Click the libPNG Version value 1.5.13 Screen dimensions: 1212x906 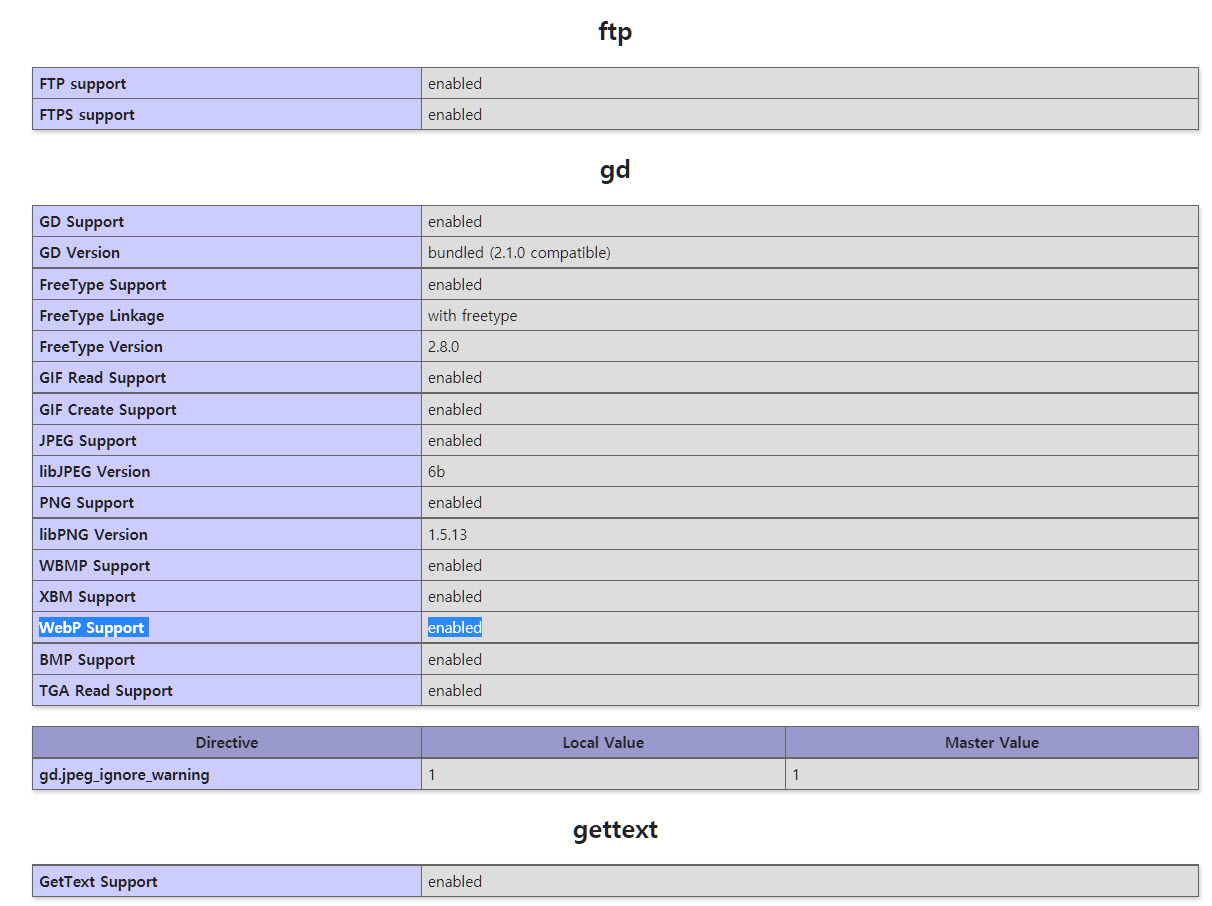click(447, 535)
